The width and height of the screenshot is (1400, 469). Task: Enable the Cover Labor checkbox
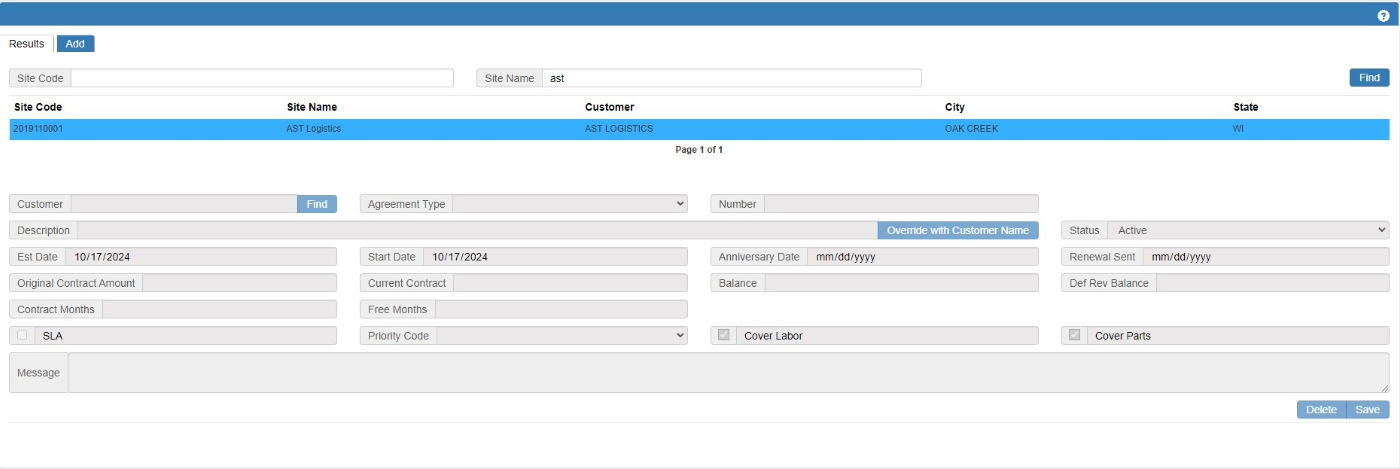click(724, 336)
